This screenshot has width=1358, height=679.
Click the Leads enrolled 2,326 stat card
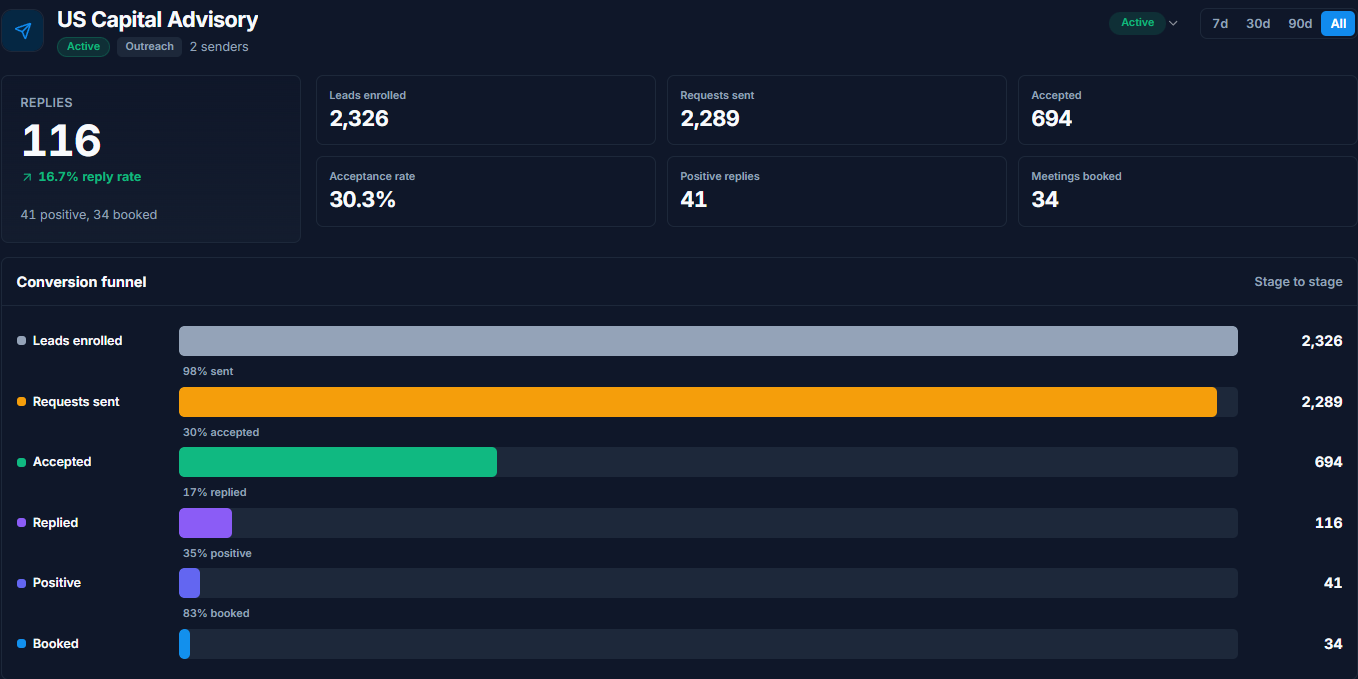(486, 110)
